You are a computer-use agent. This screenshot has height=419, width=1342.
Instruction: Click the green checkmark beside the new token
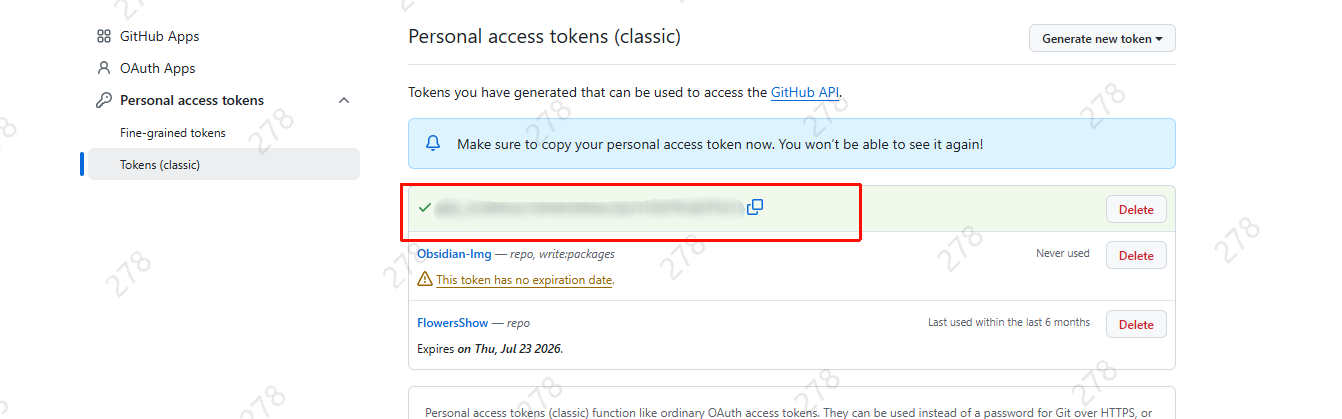pyautogui.click(x=425, y=207)
